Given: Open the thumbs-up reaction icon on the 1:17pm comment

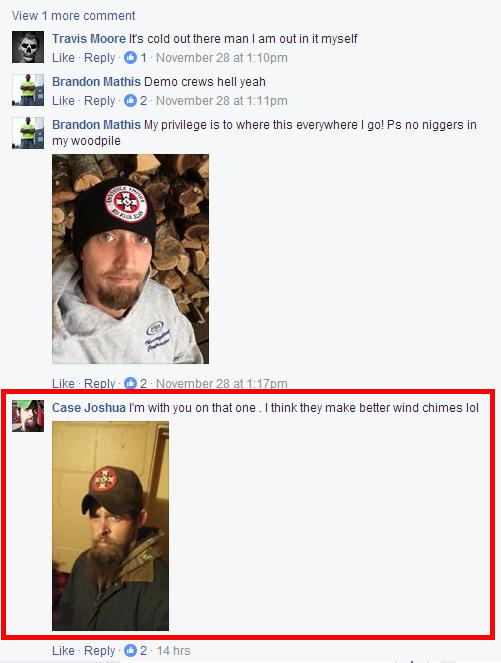Looking at the screenshot, I should [131, 384].
